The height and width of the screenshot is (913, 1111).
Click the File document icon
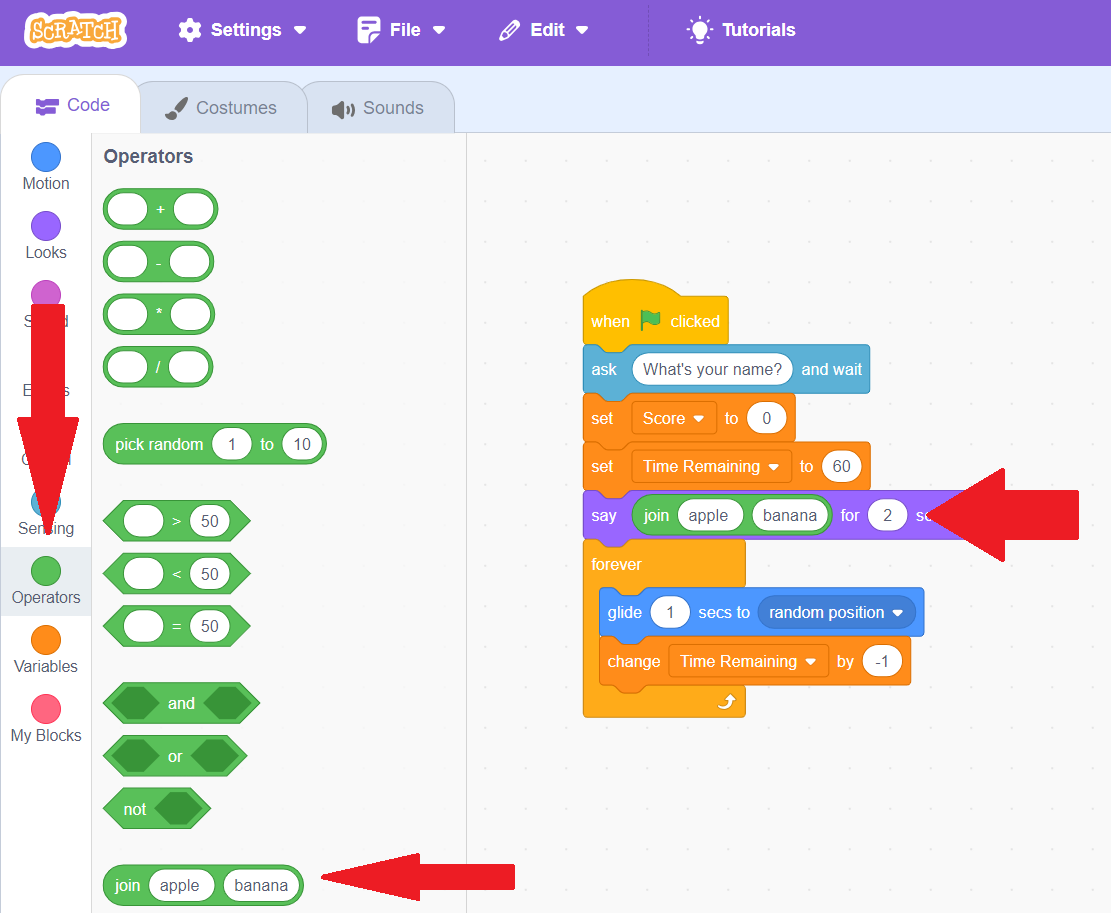coord(368,30)
